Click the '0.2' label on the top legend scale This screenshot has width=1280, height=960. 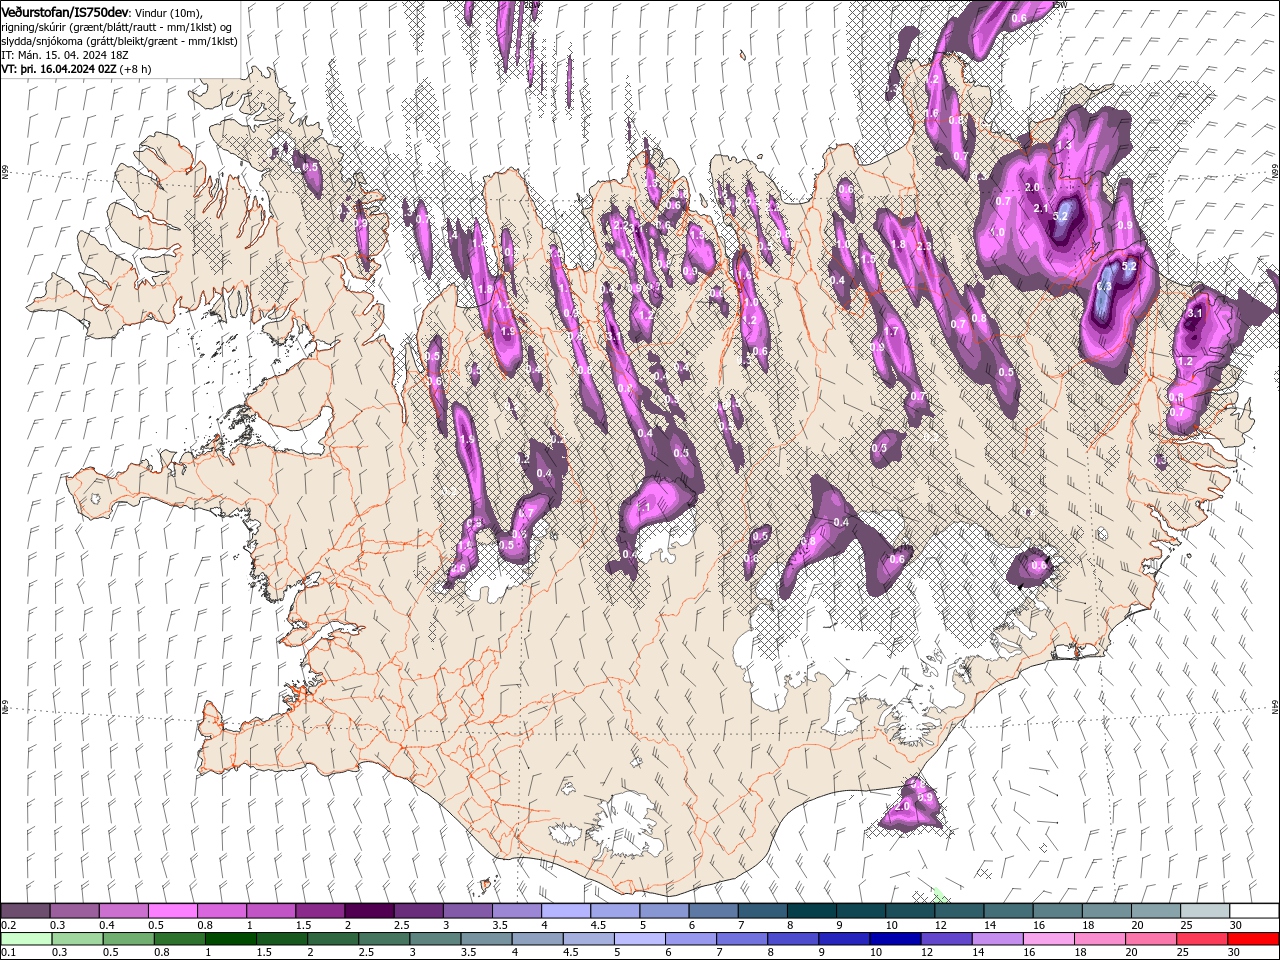point(8,925)
